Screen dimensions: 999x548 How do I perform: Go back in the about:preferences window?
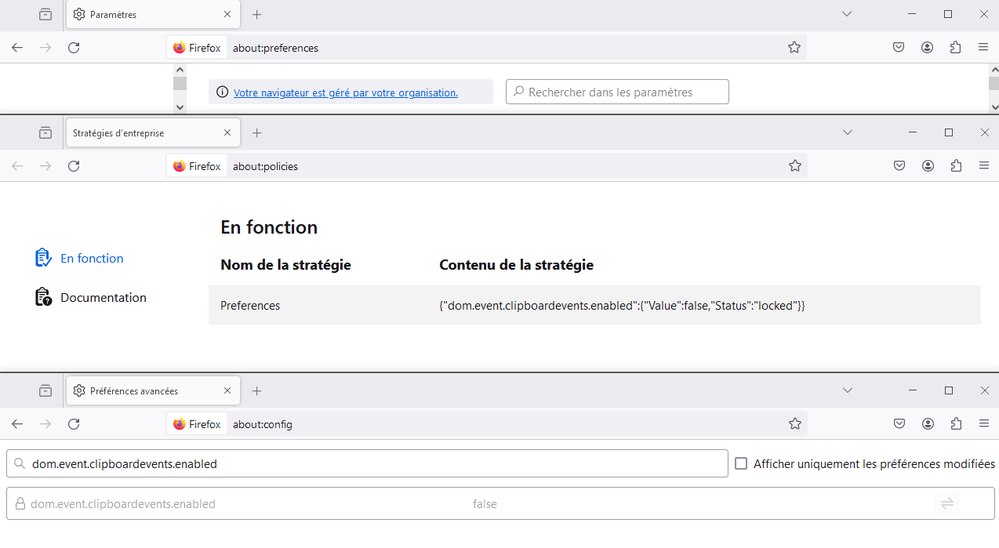(17, 47)
